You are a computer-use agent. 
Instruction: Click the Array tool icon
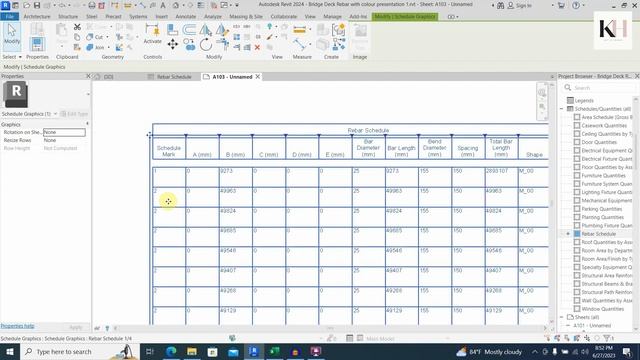click(x=237, y=37)
